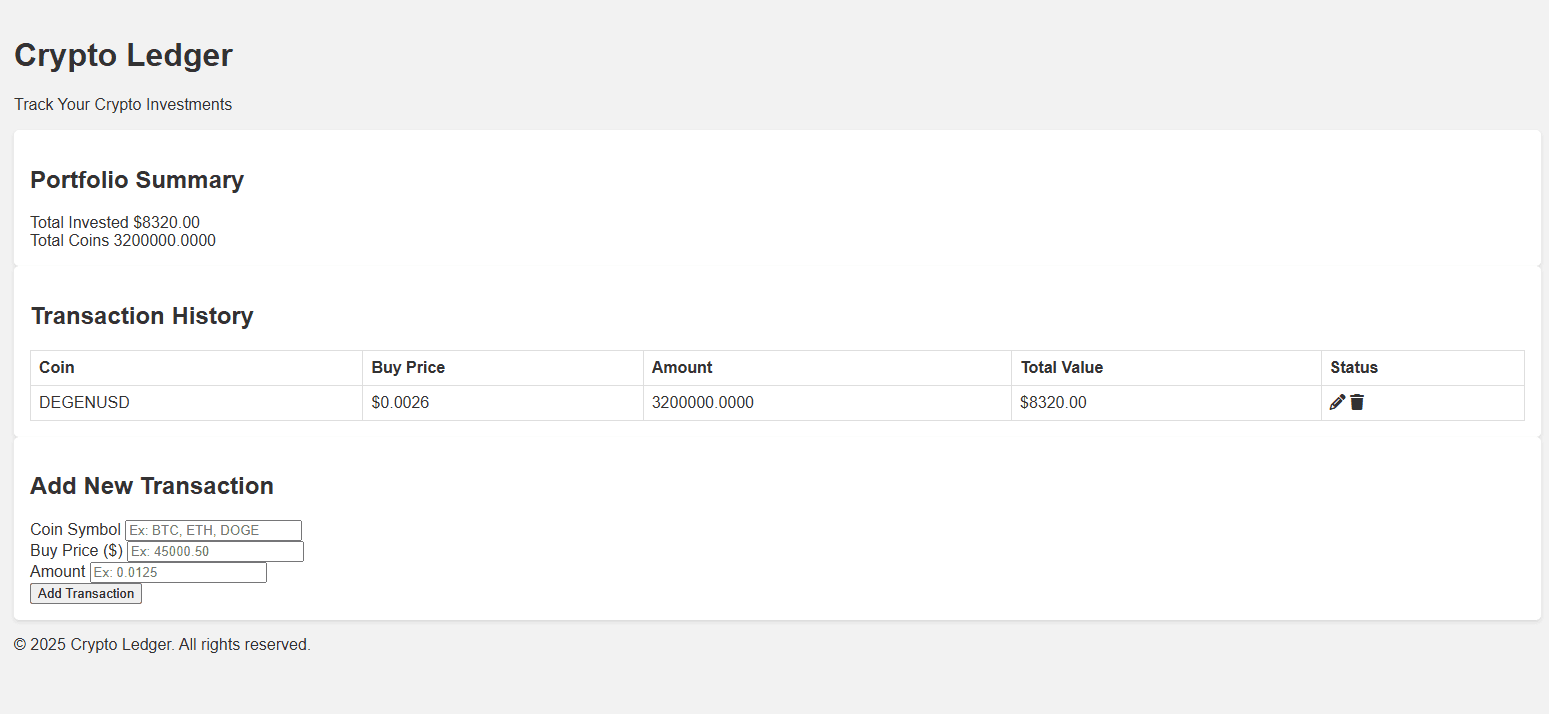Click the Portfolio Summary heading
Screen dimensions: 1549x714
tap(137, 180)
